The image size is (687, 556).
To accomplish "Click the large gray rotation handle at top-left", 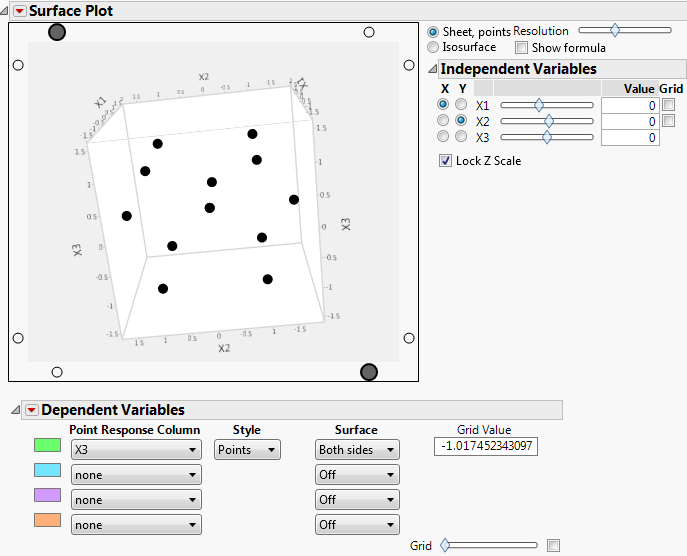I will [57, 32].
